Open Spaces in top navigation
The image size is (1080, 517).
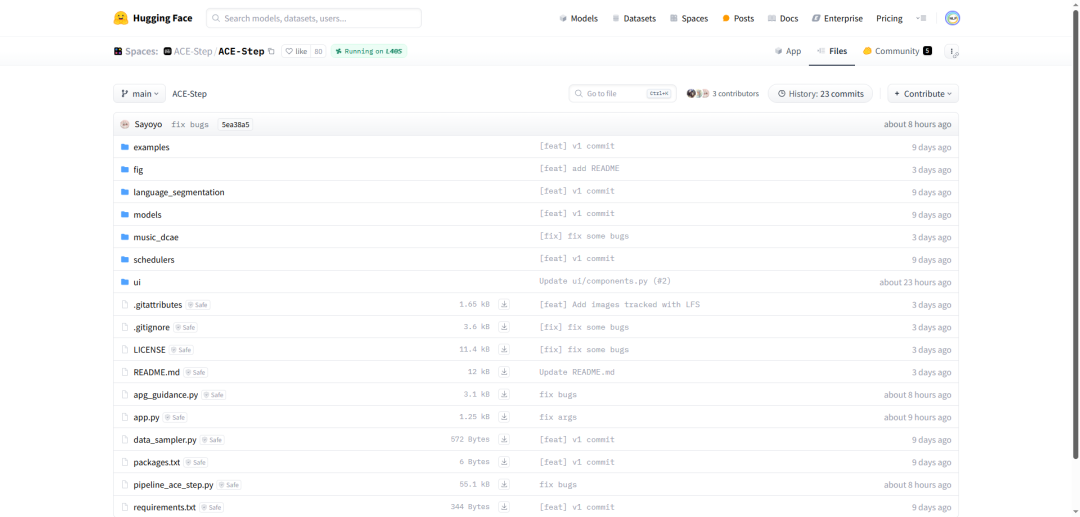689,19
